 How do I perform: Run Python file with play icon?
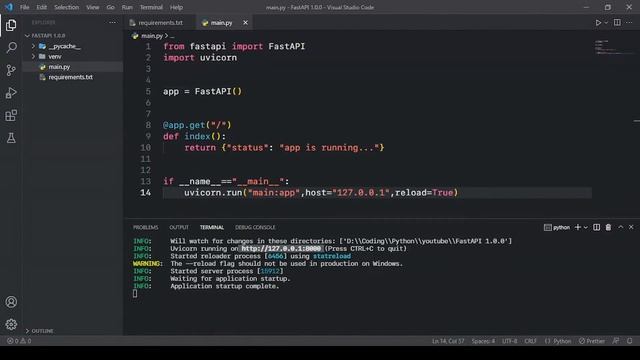[598, 23]
